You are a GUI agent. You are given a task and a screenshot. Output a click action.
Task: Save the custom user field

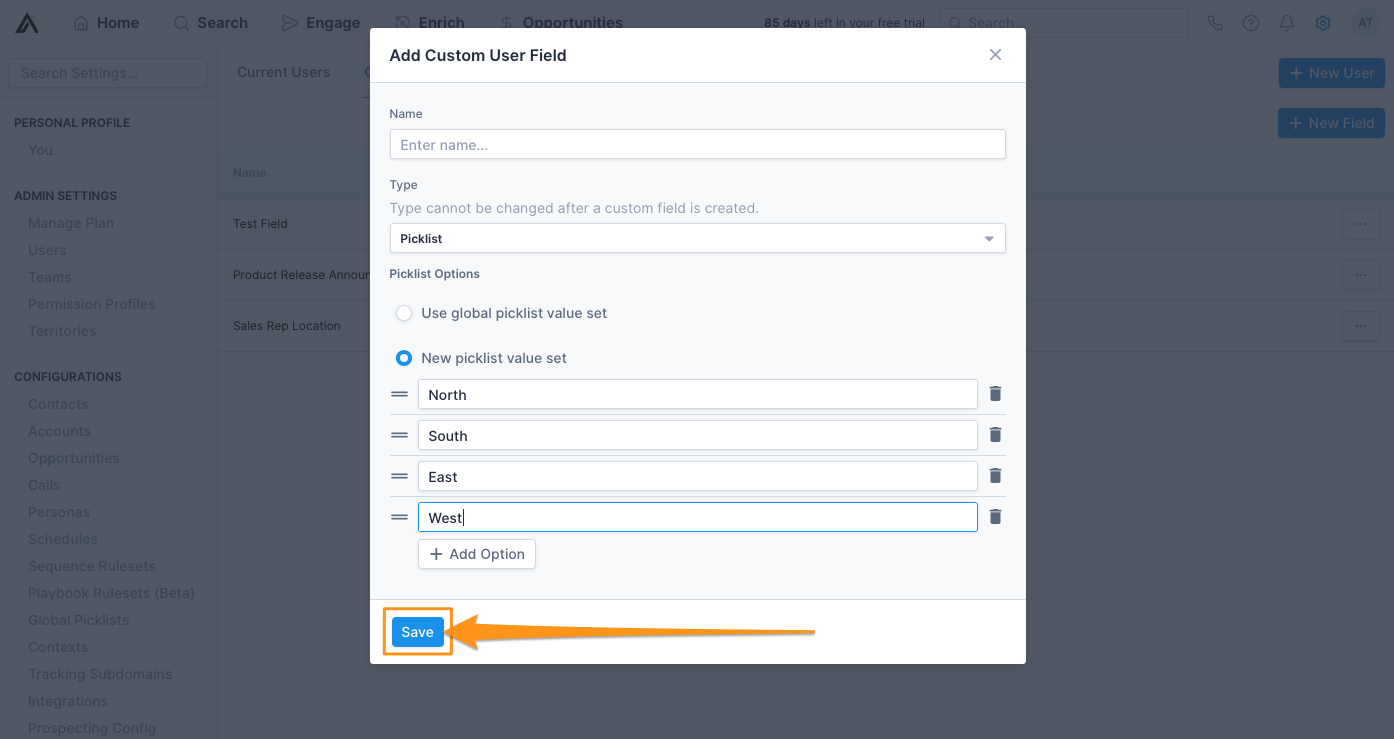(417, 632)
